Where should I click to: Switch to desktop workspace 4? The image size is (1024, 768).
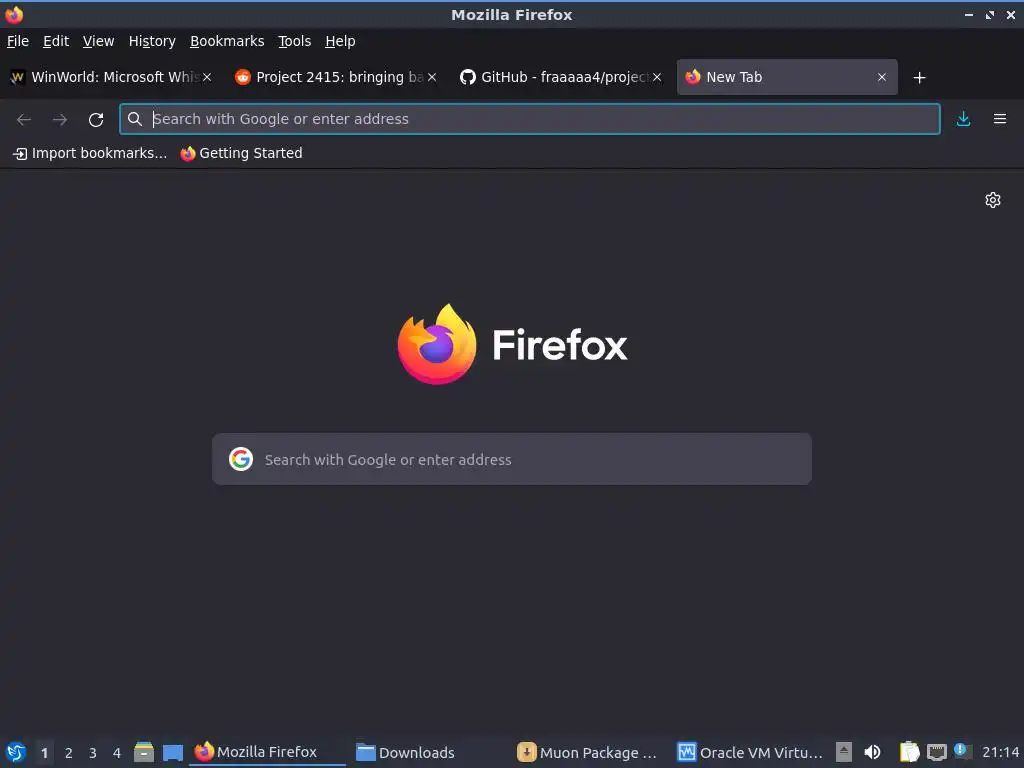pos(117,753)
